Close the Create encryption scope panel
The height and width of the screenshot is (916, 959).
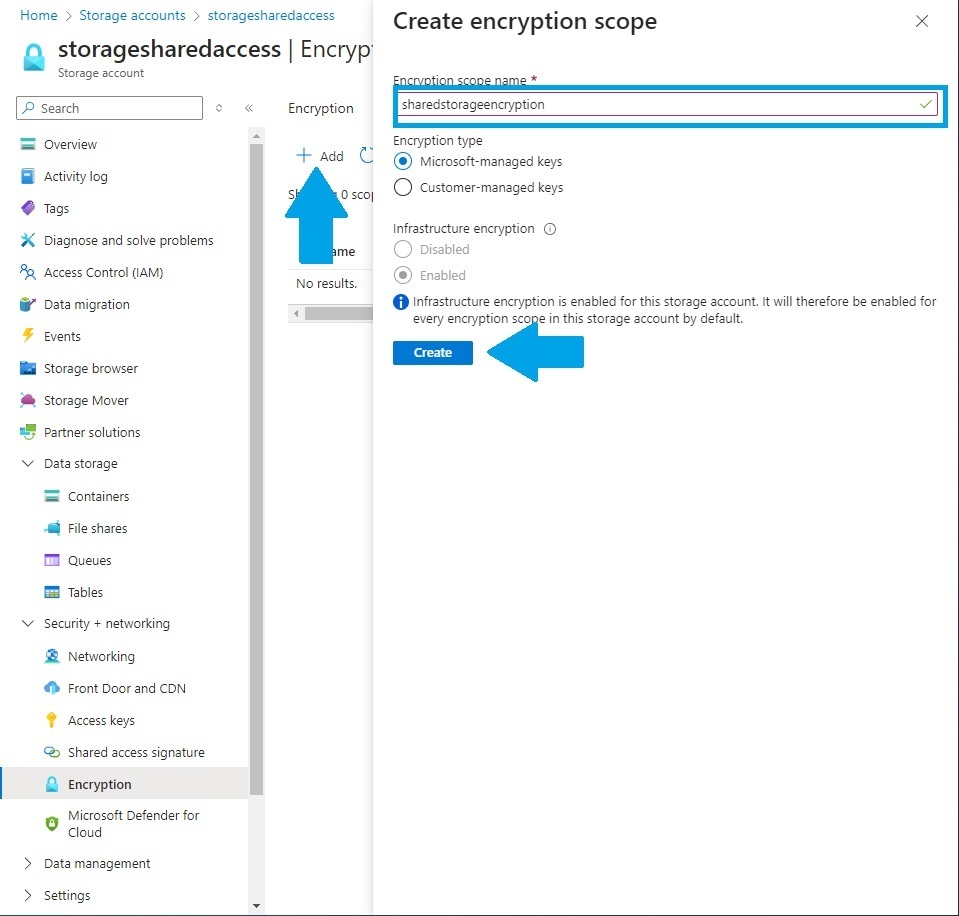click(921, 21)
